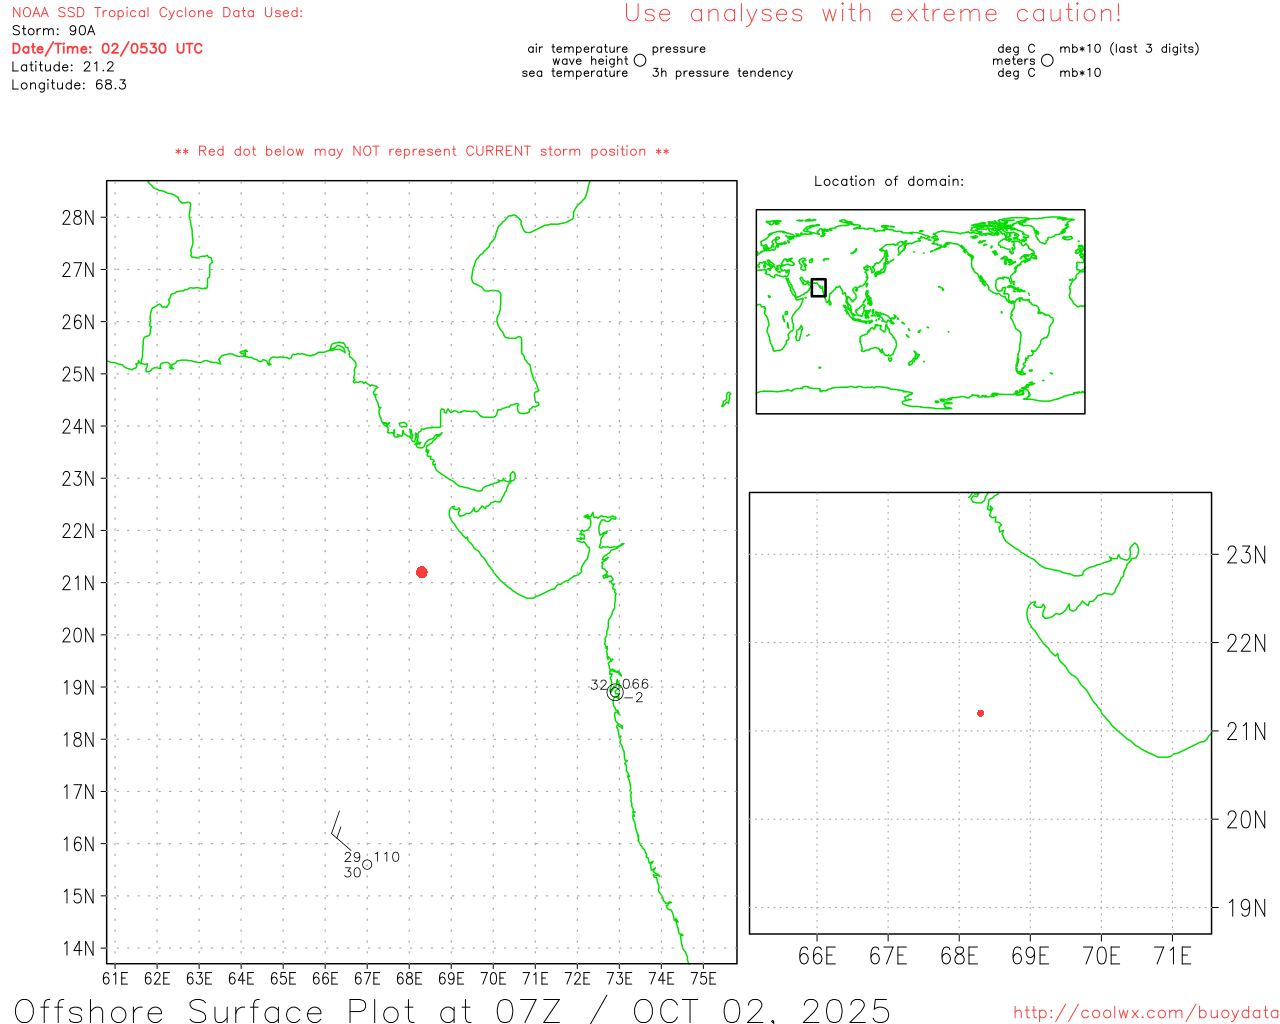The width and height of the screenshot is (1280, 1024).
Task: Click the 'Latitude: 21.2' value
Action: coord(62,67)
